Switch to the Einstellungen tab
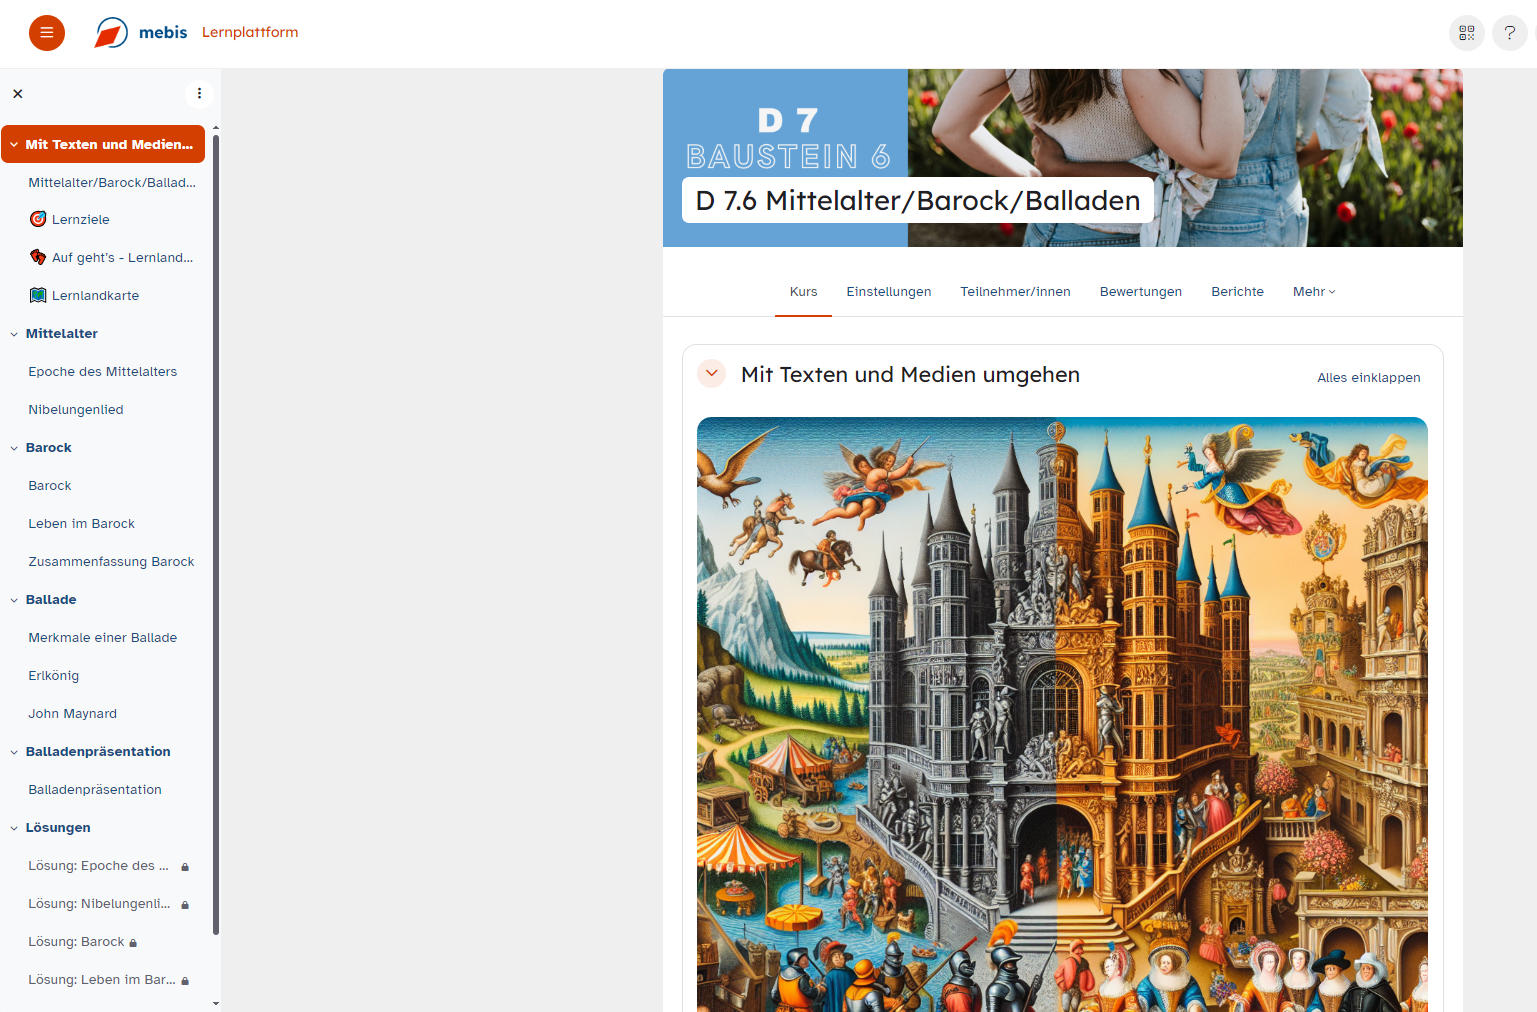 pos(888,292)
